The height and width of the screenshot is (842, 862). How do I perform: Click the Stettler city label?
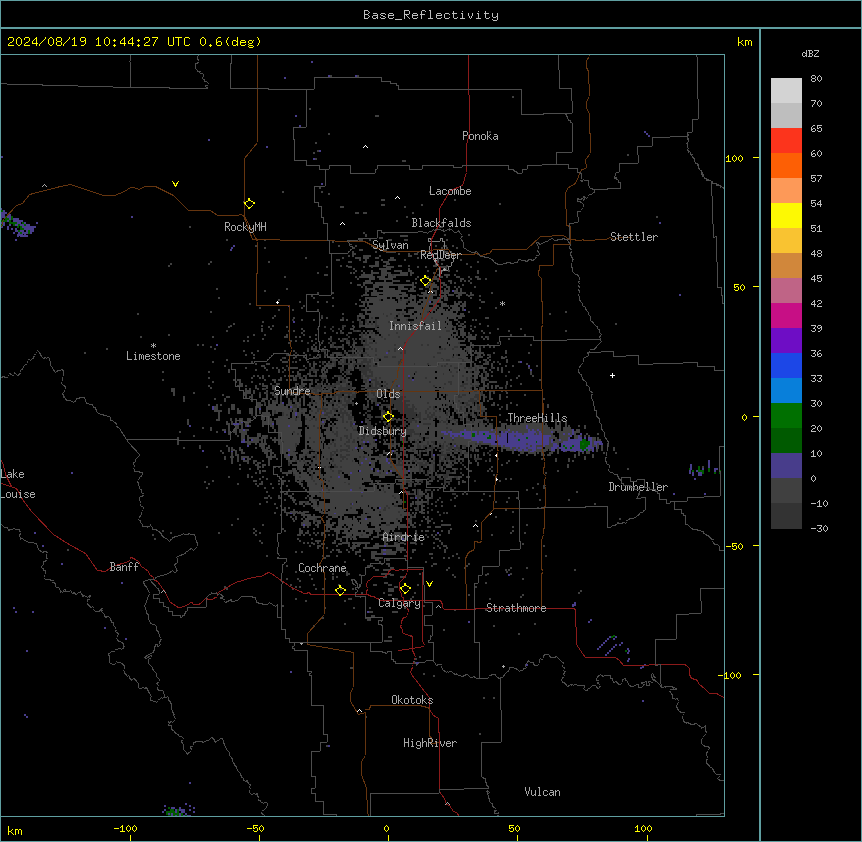[633, 237]
